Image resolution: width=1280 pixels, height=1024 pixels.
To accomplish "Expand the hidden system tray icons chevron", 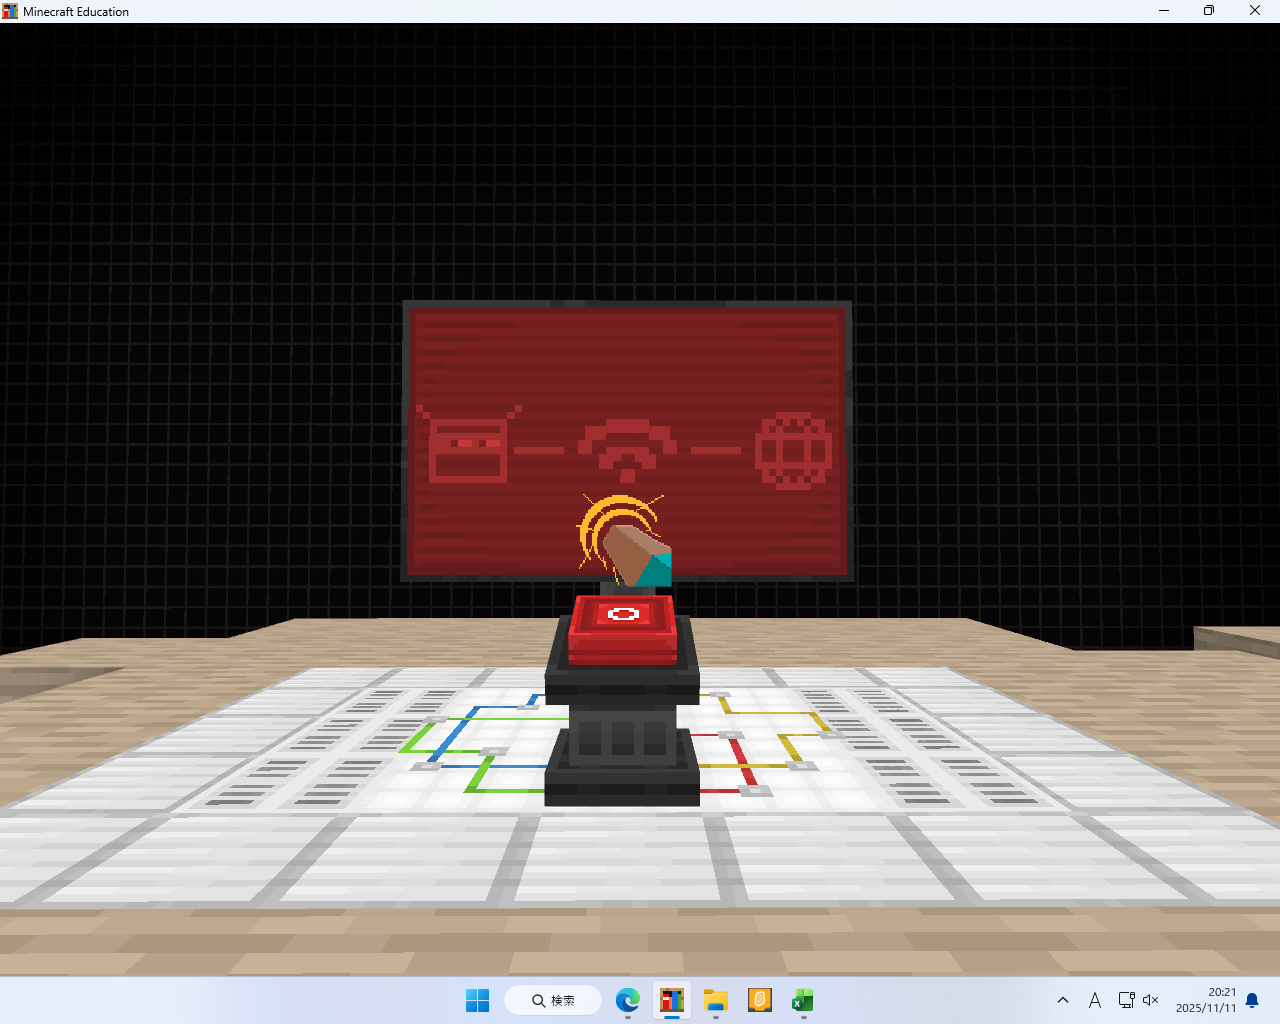I will point(1063,1000).
